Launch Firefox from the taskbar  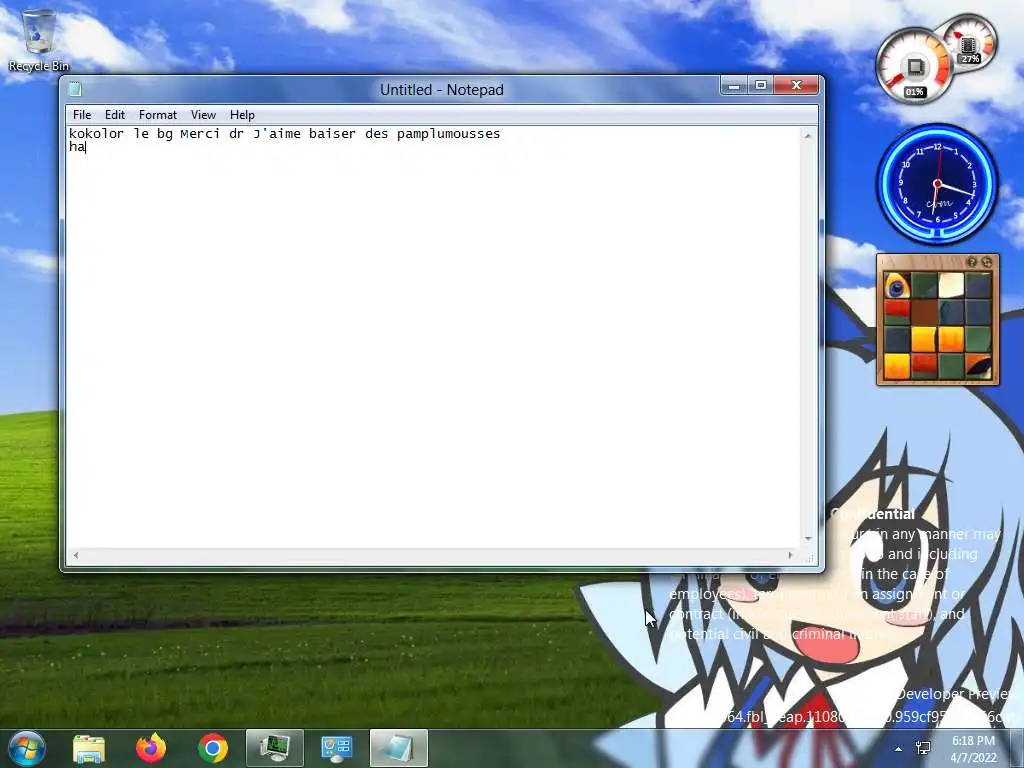[x=151, y=748]
